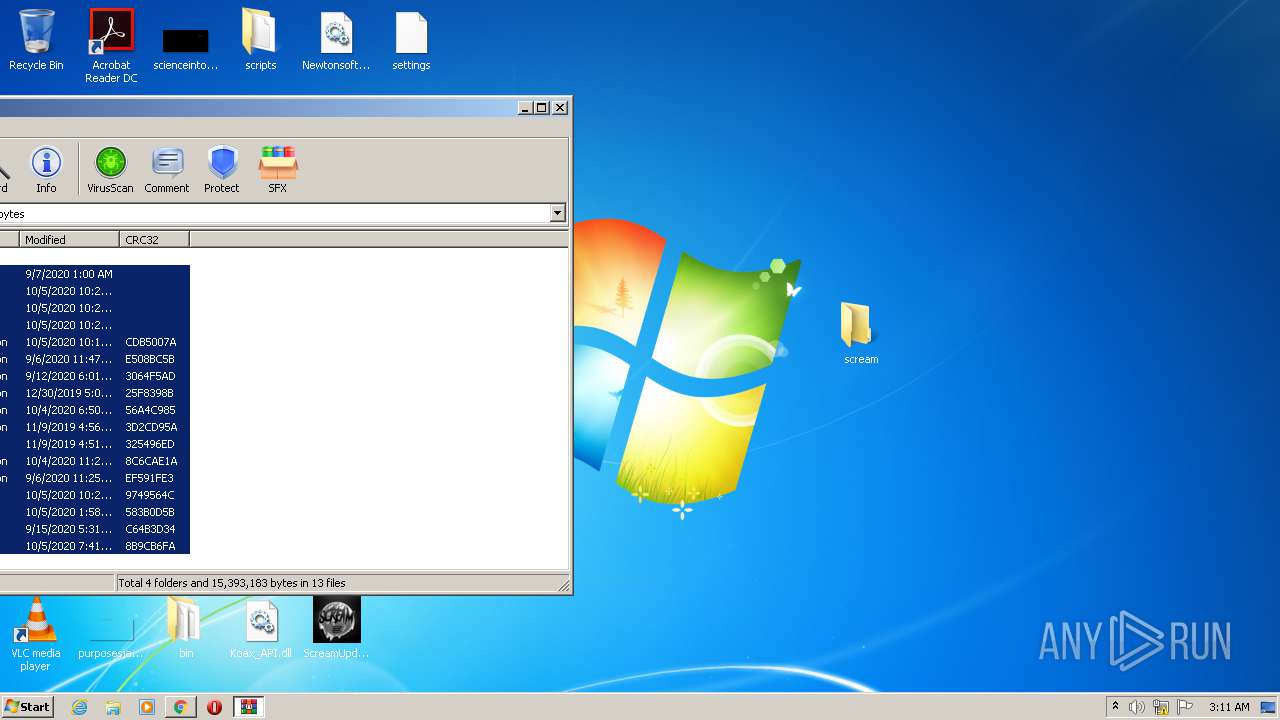This screenshot has width=1280, height=720.
Task: Open the Start menu
Action: tap(27, 707)
